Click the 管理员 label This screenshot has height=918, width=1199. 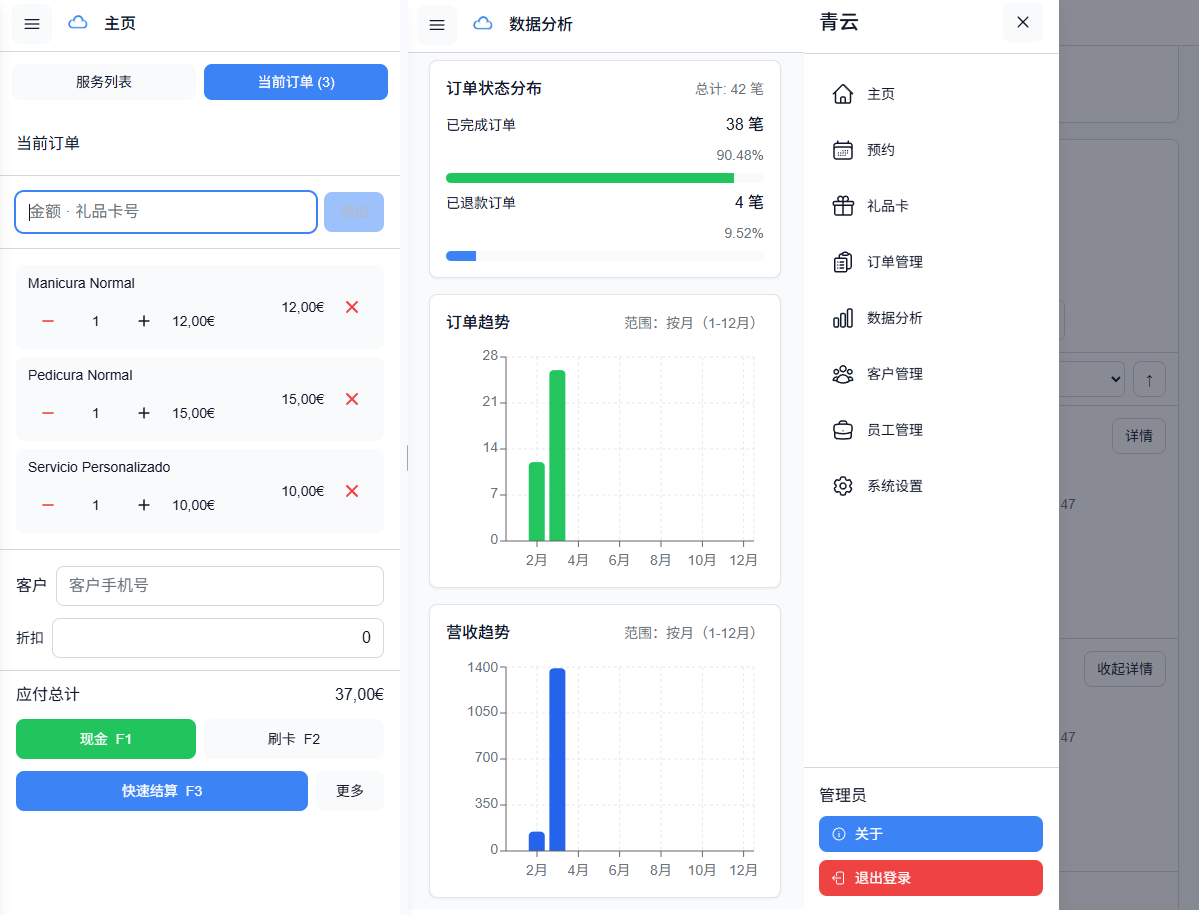843,796
